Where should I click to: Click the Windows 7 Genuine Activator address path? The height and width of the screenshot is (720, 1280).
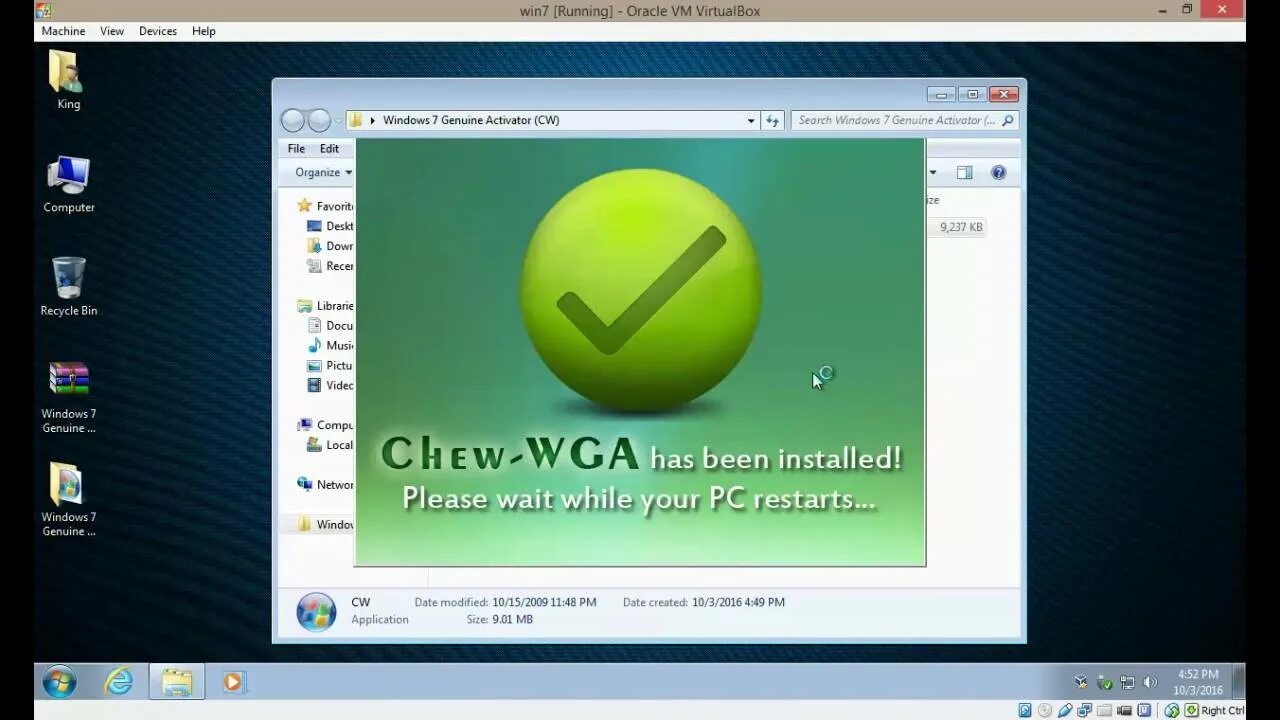pyautogui.click(x=471, y=120)
